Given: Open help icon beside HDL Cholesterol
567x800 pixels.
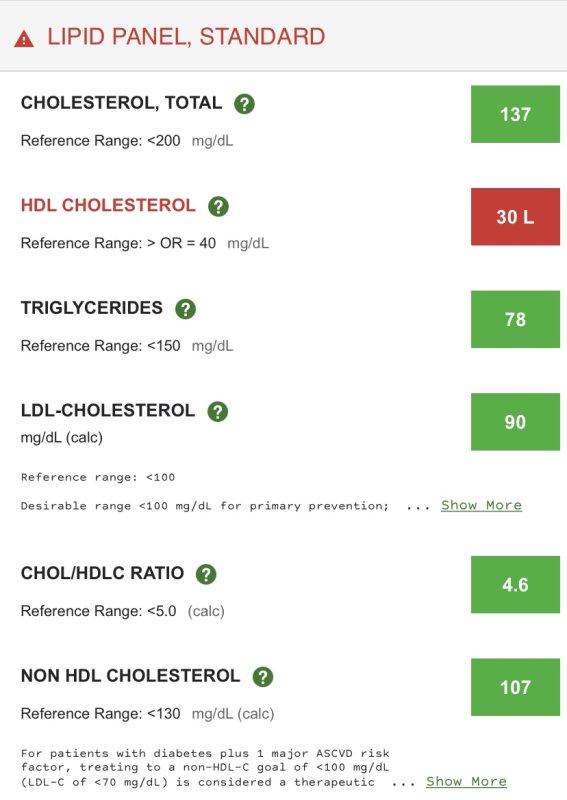Looking at the screenshot, I should pyautogui.click(x=218, y=207).
